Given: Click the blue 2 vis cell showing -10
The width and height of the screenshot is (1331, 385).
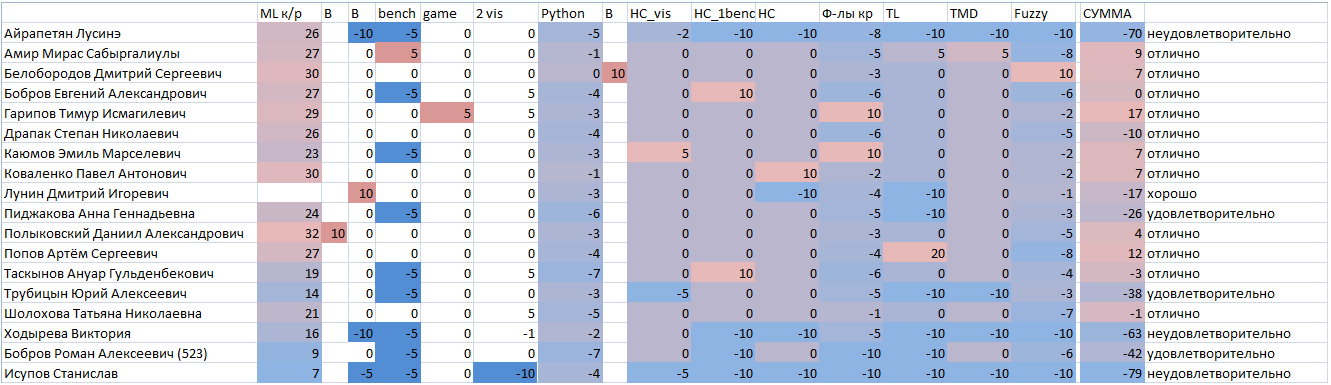Looking at the screenshot, I should [505, 374].
